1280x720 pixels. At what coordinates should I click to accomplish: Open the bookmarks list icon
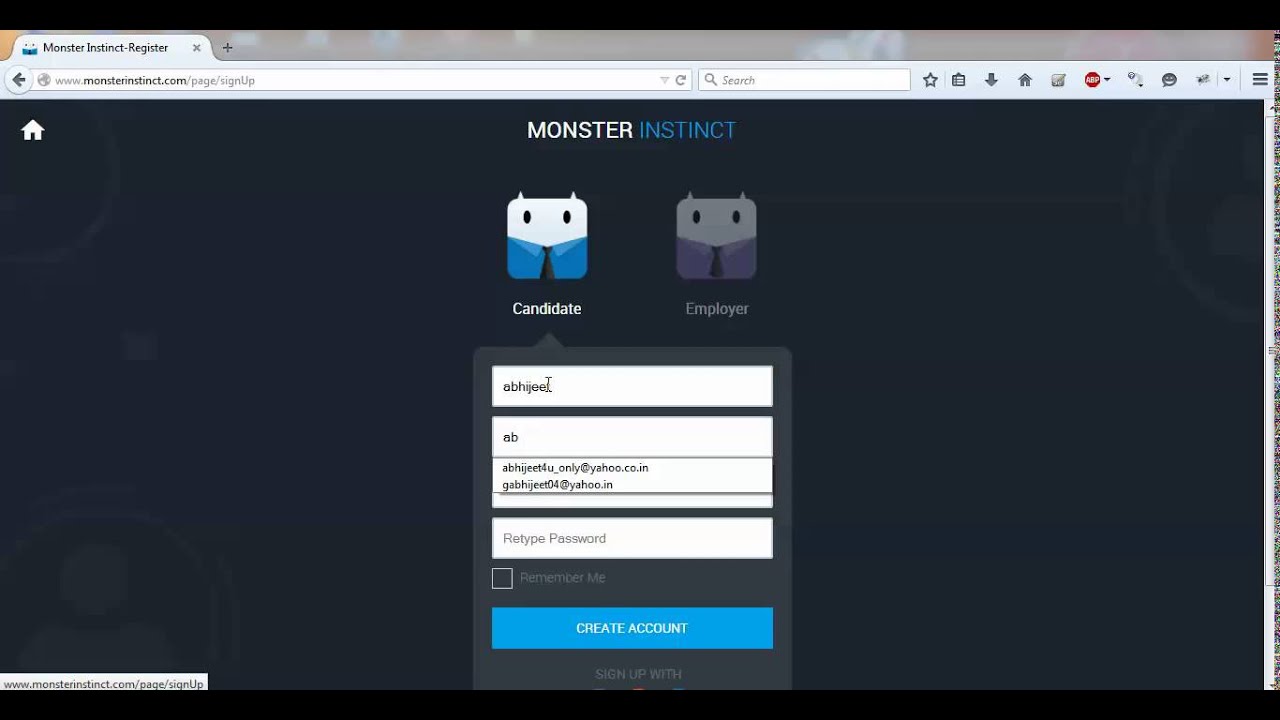[959, 80]
